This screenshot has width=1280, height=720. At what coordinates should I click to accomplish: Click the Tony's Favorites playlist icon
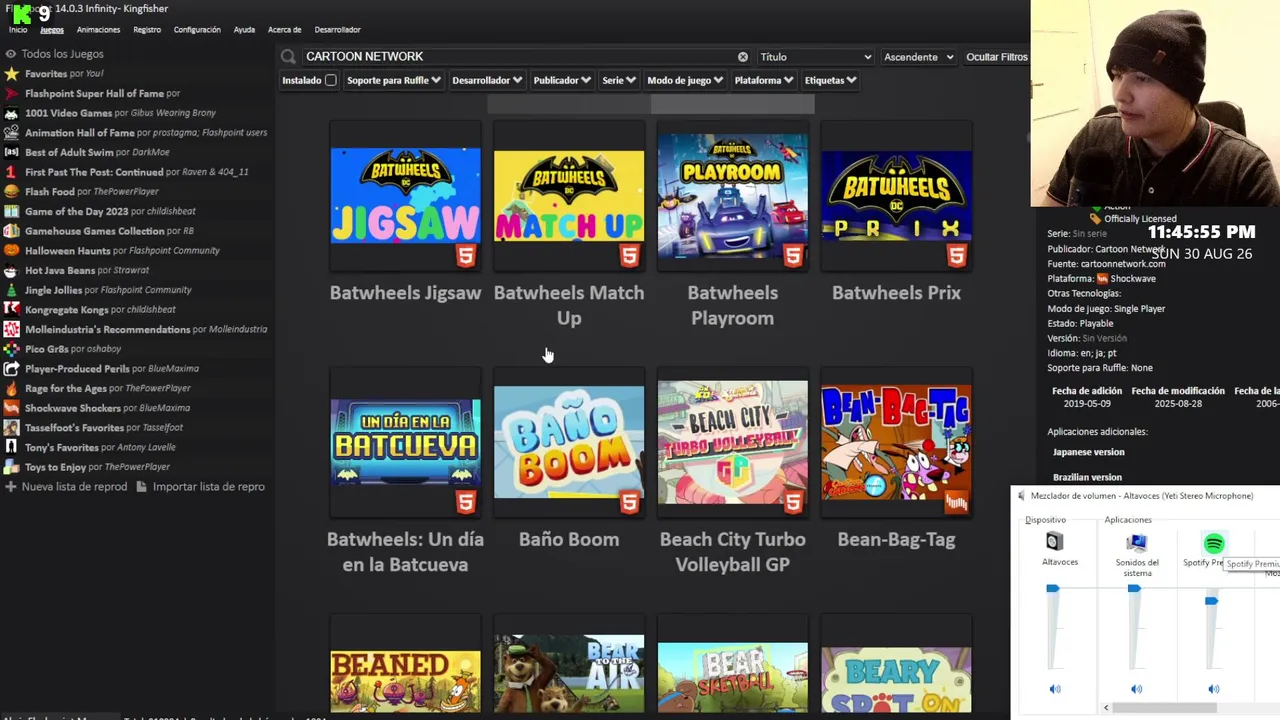(11, 447)
